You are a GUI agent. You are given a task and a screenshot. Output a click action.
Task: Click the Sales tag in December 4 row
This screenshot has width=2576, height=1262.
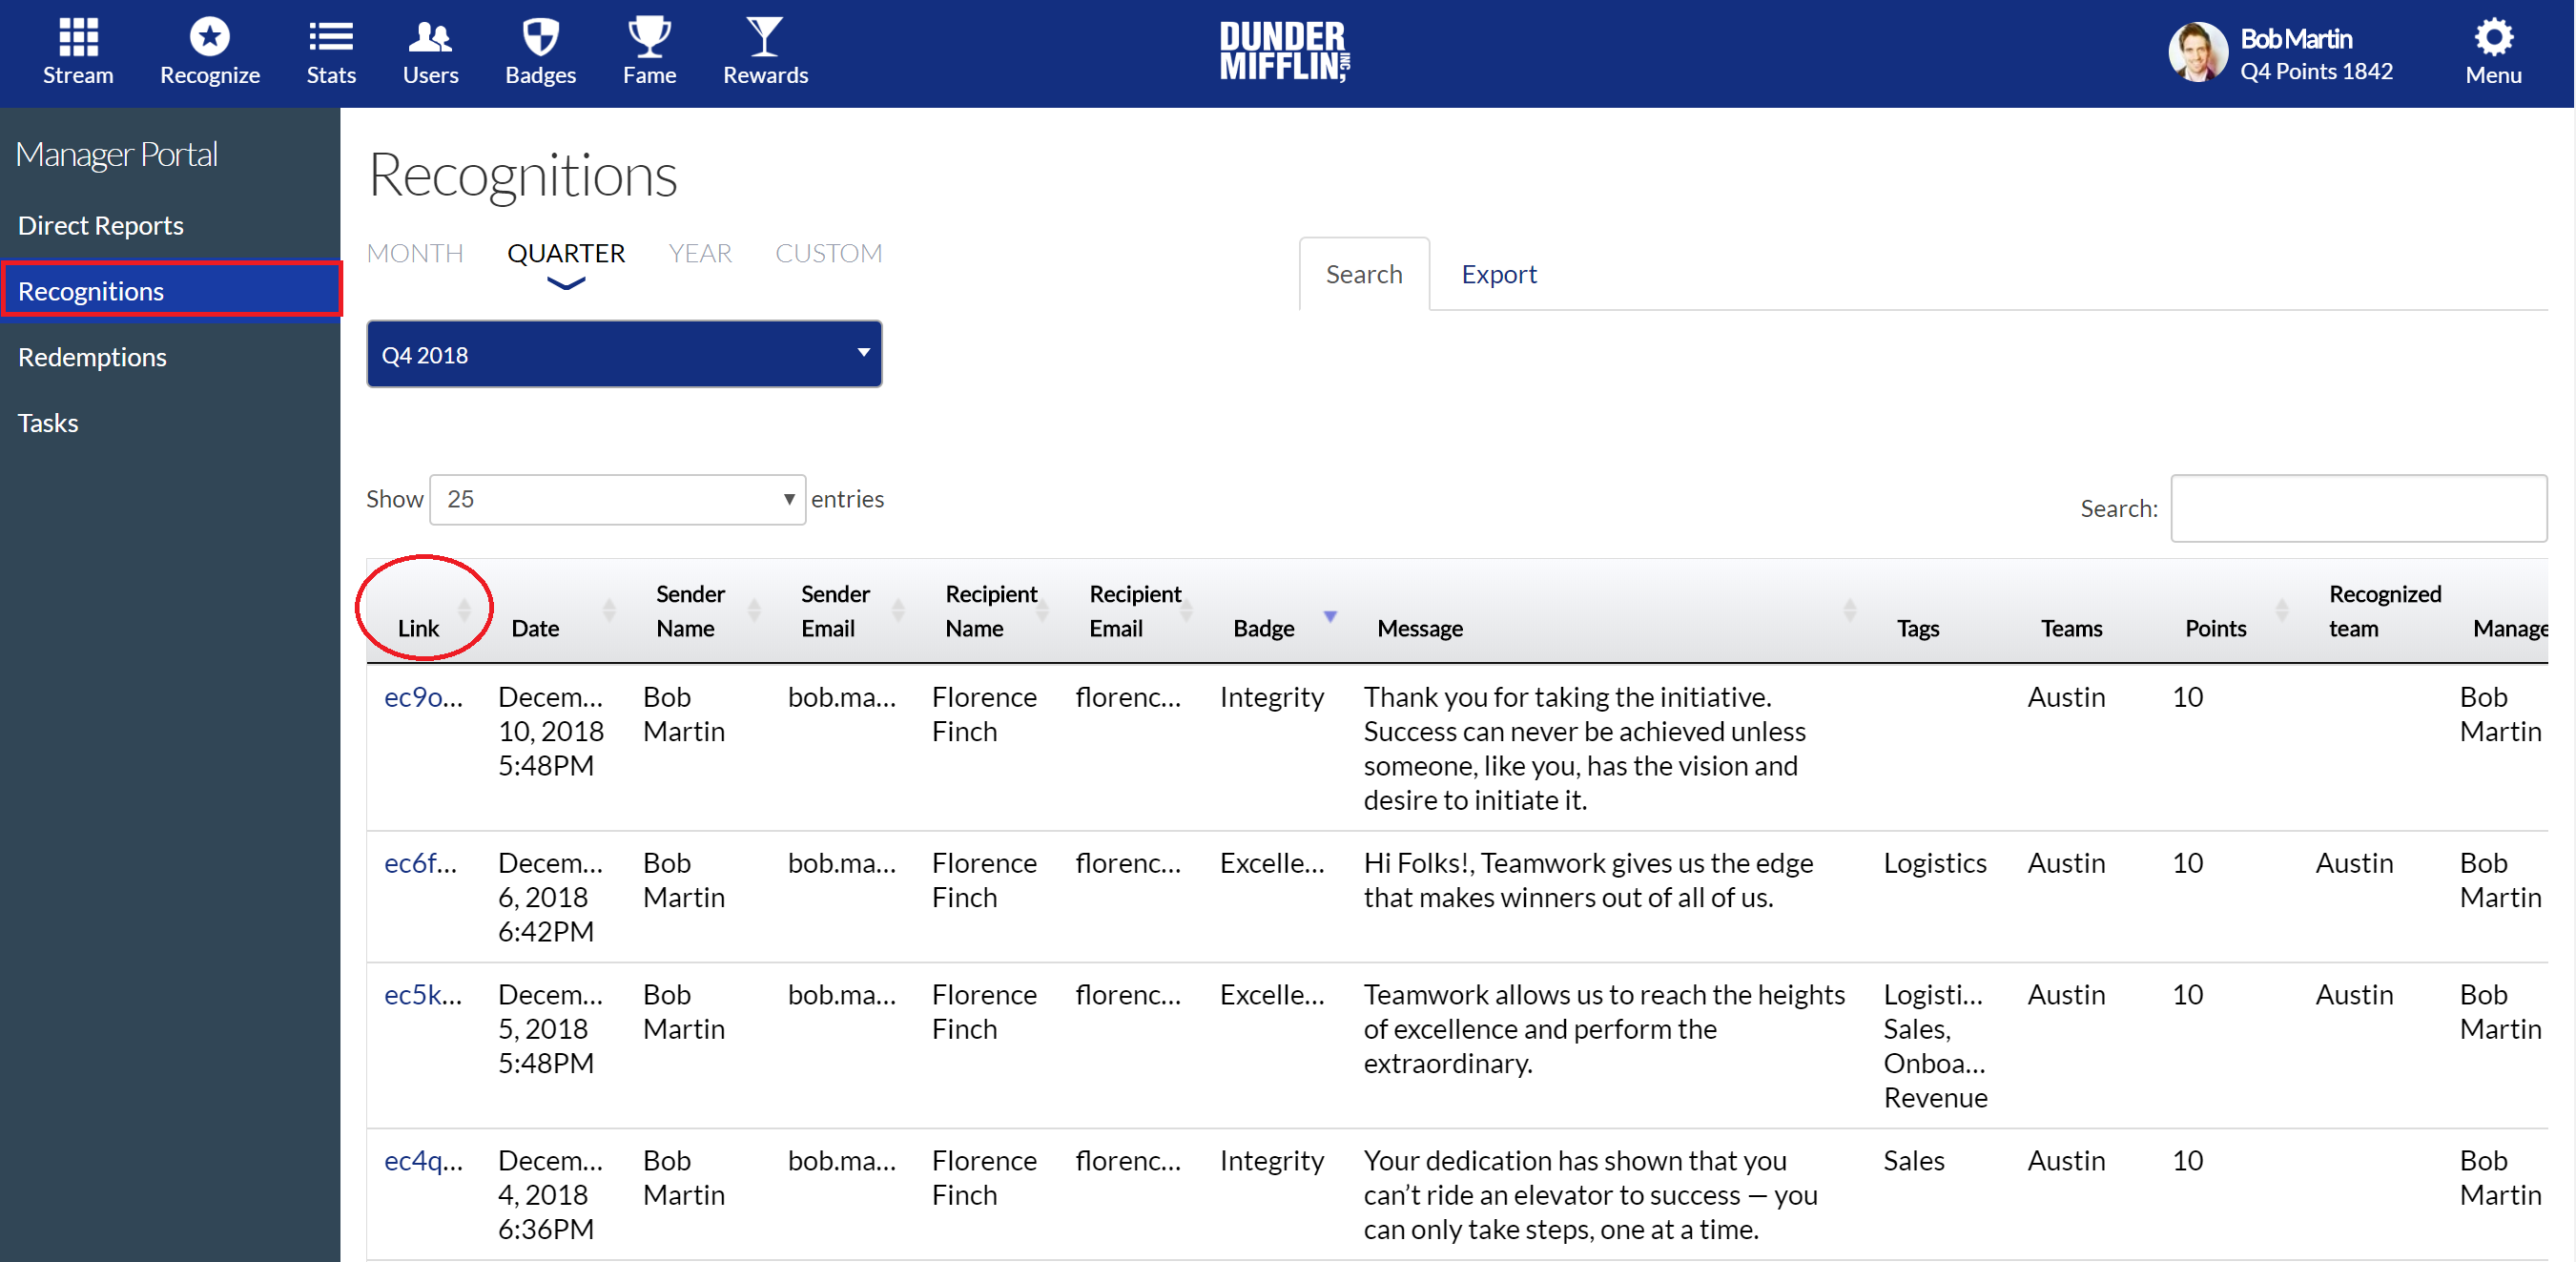(1913, 1161)
